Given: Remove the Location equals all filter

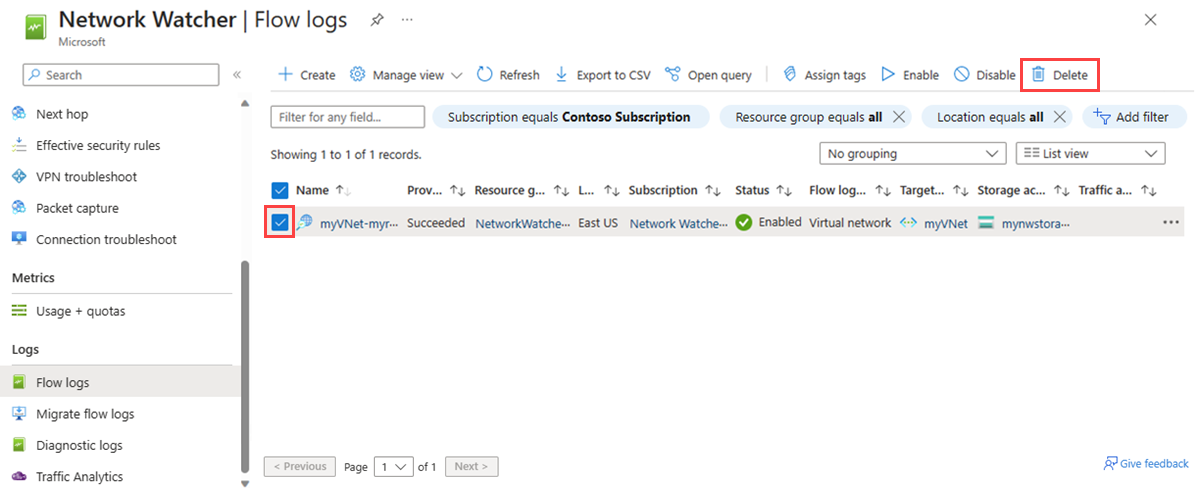Looking at the screenshot, I should 1060,117.
